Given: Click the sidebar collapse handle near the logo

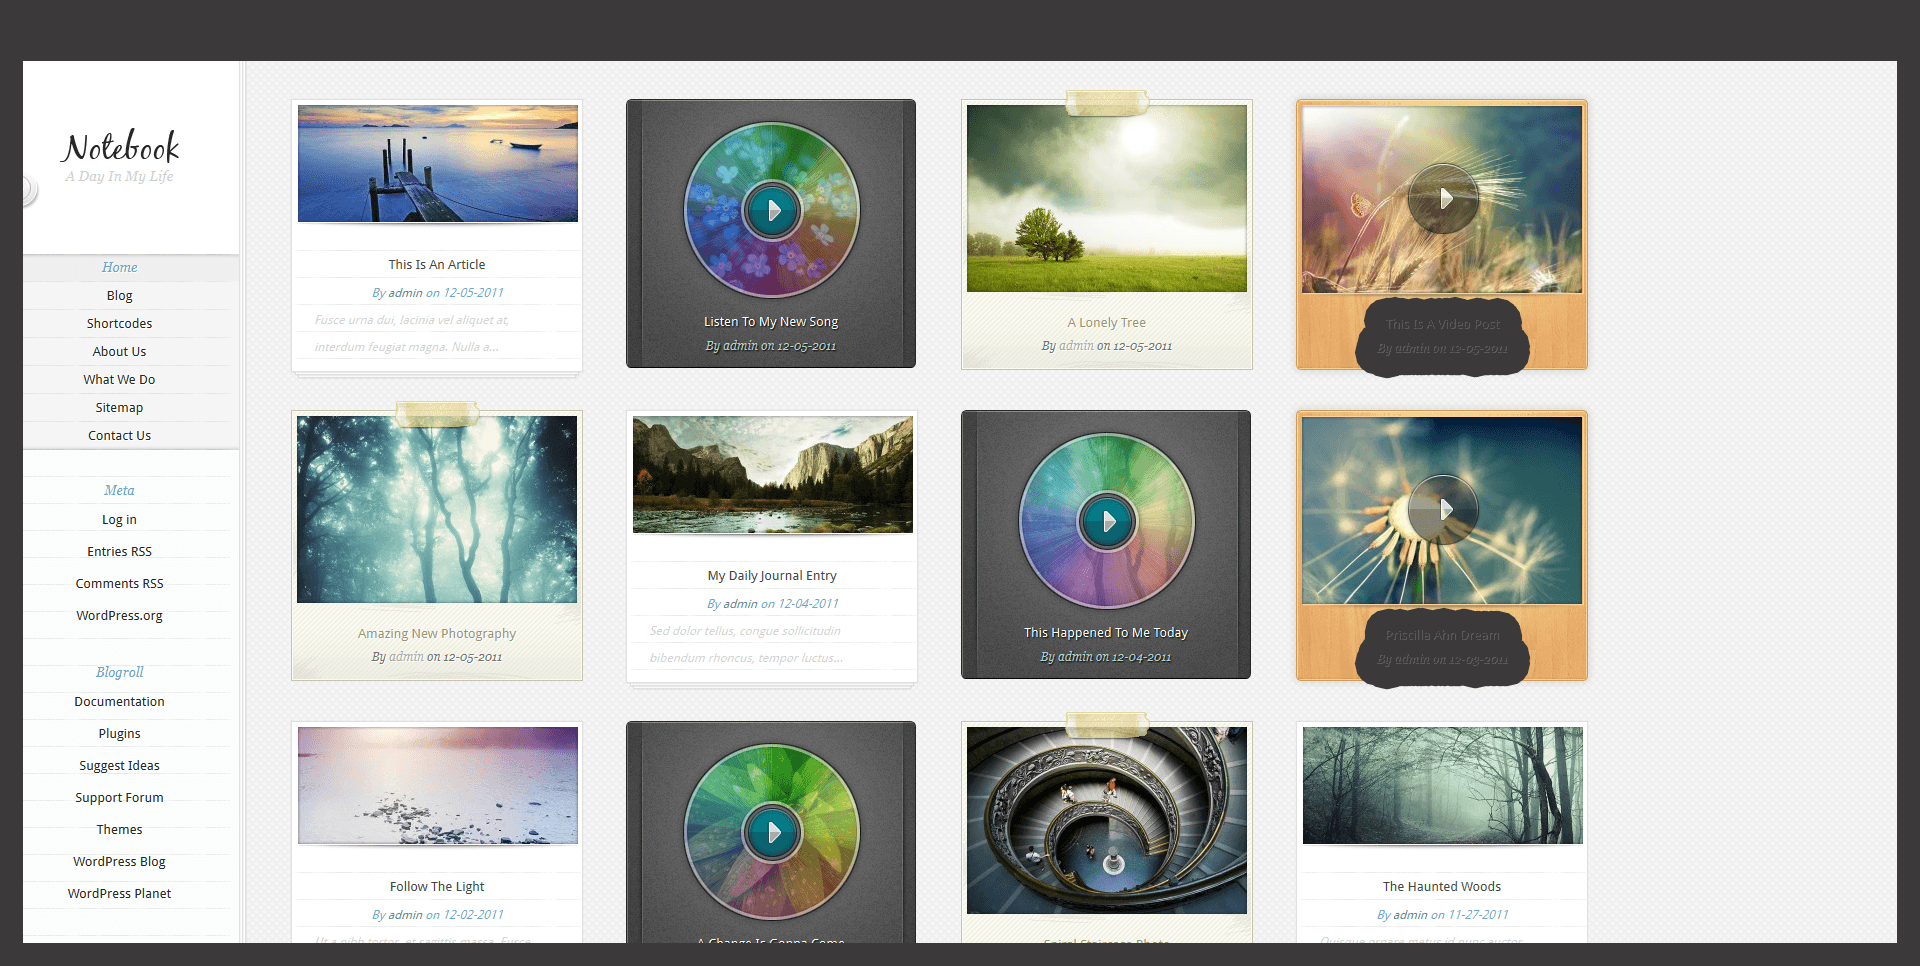Looking at the screenshot, I should [x=29, y=190].
